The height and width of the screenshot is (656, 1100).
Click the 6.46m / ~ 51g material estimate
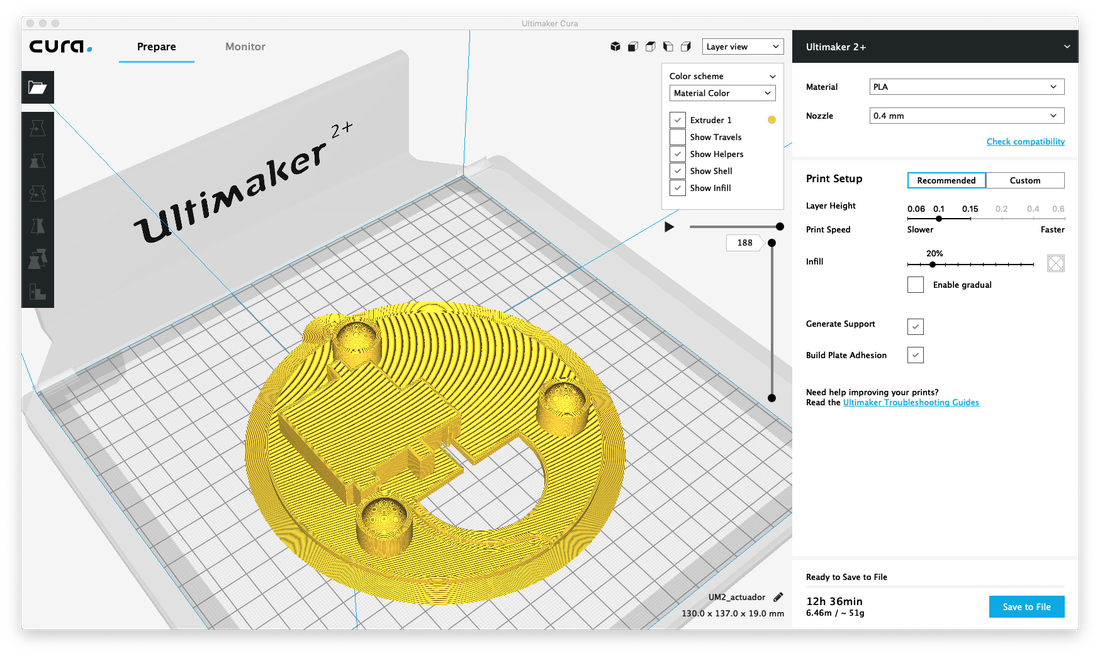click(835, 613)
